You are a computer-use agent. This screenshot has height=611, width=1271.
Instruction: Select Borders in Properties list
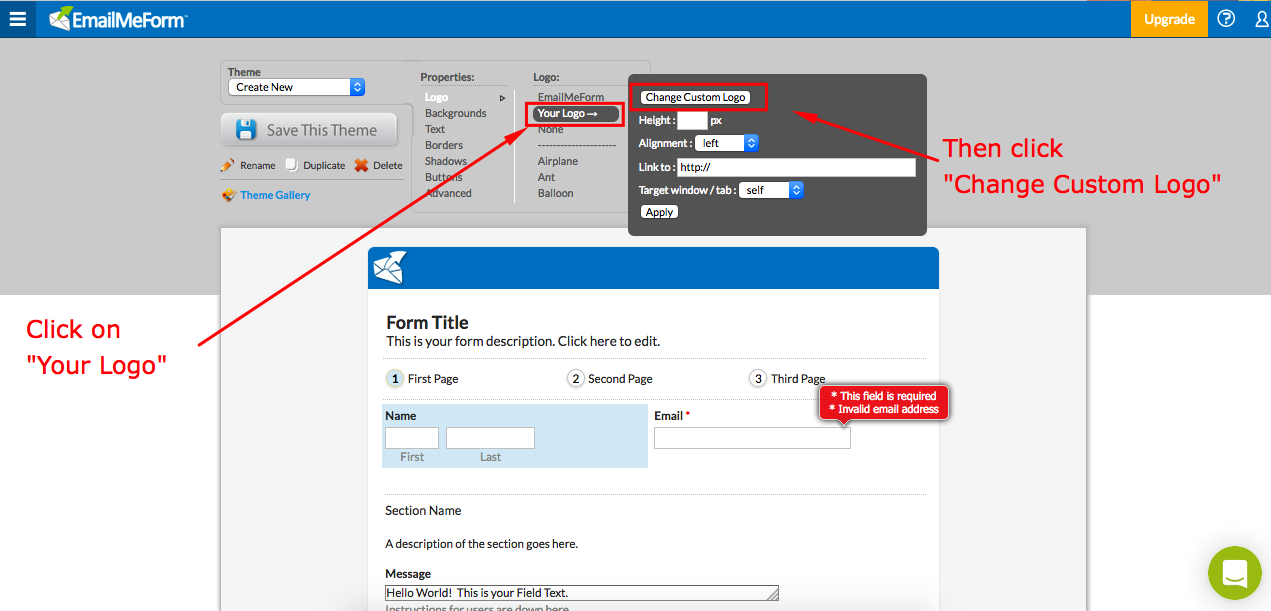click(x=444, y=146)
